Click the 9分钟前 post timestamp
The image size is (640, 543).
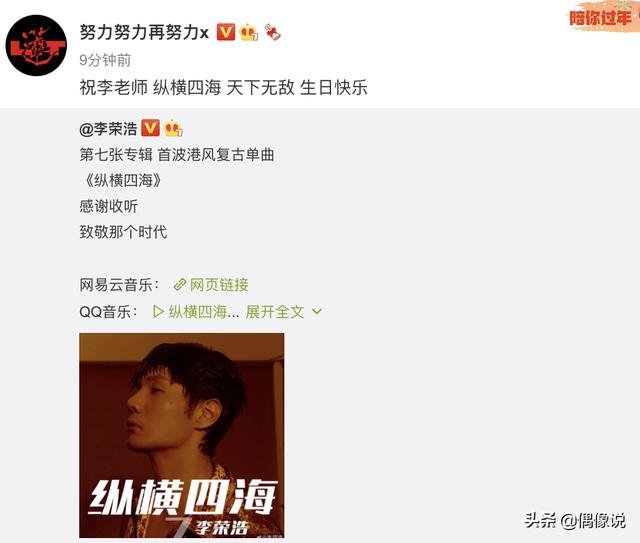tap(105, 60)
